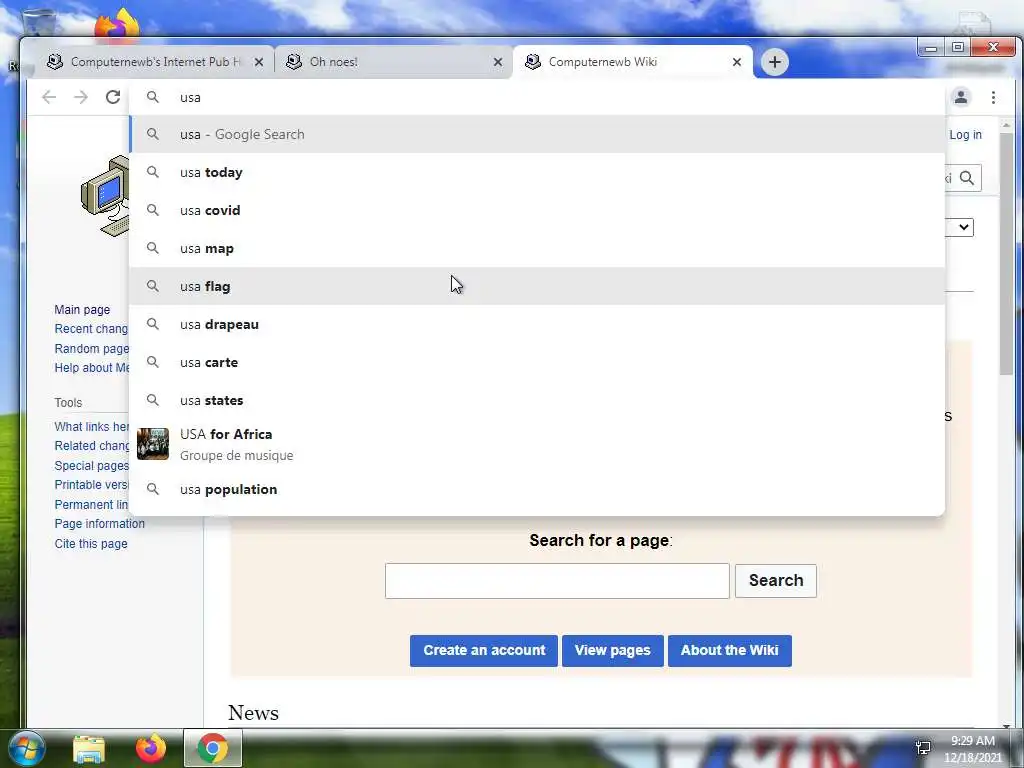Click the Create an account button
1024x768 pixels.
tap(484, 650)
